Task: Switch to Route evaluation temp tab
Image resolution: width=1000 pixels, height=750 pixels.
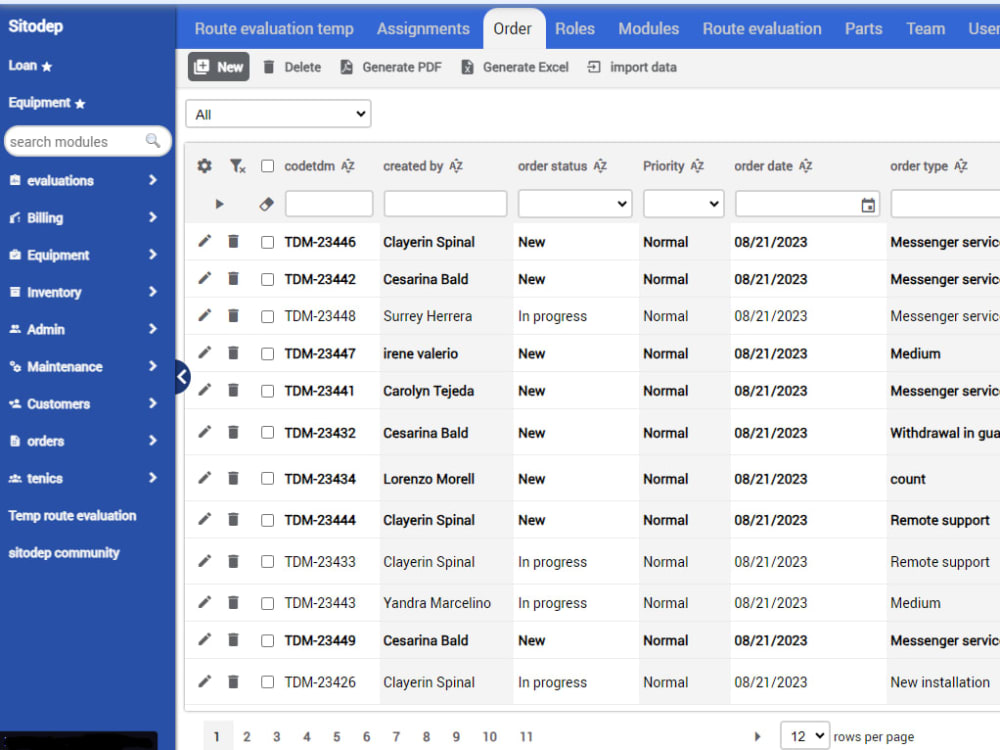Action: pos(274,29)
